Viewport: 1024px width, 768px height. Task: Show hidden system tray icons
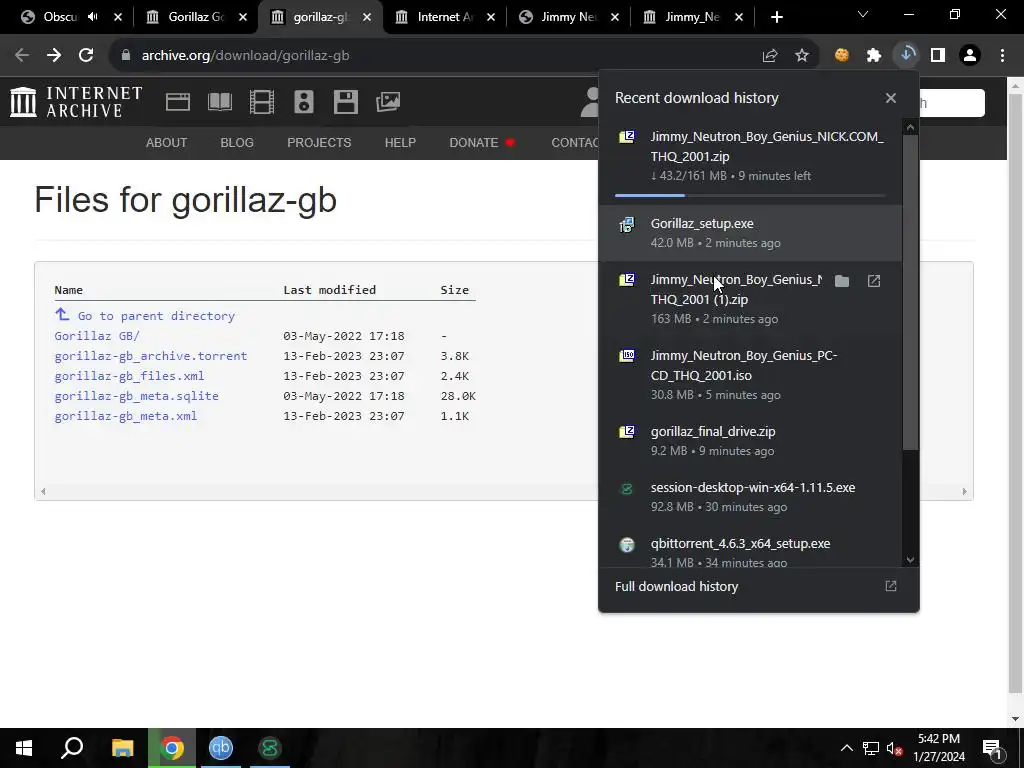(x=846, y=748)
